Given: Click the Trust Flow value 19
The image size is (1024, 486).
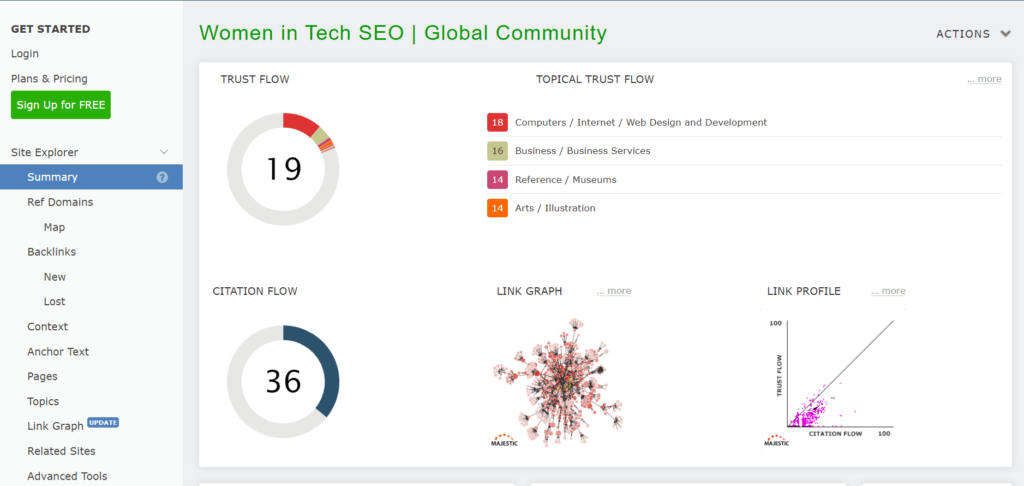Looking at the screenshot, I should click(x=283, y=169).
